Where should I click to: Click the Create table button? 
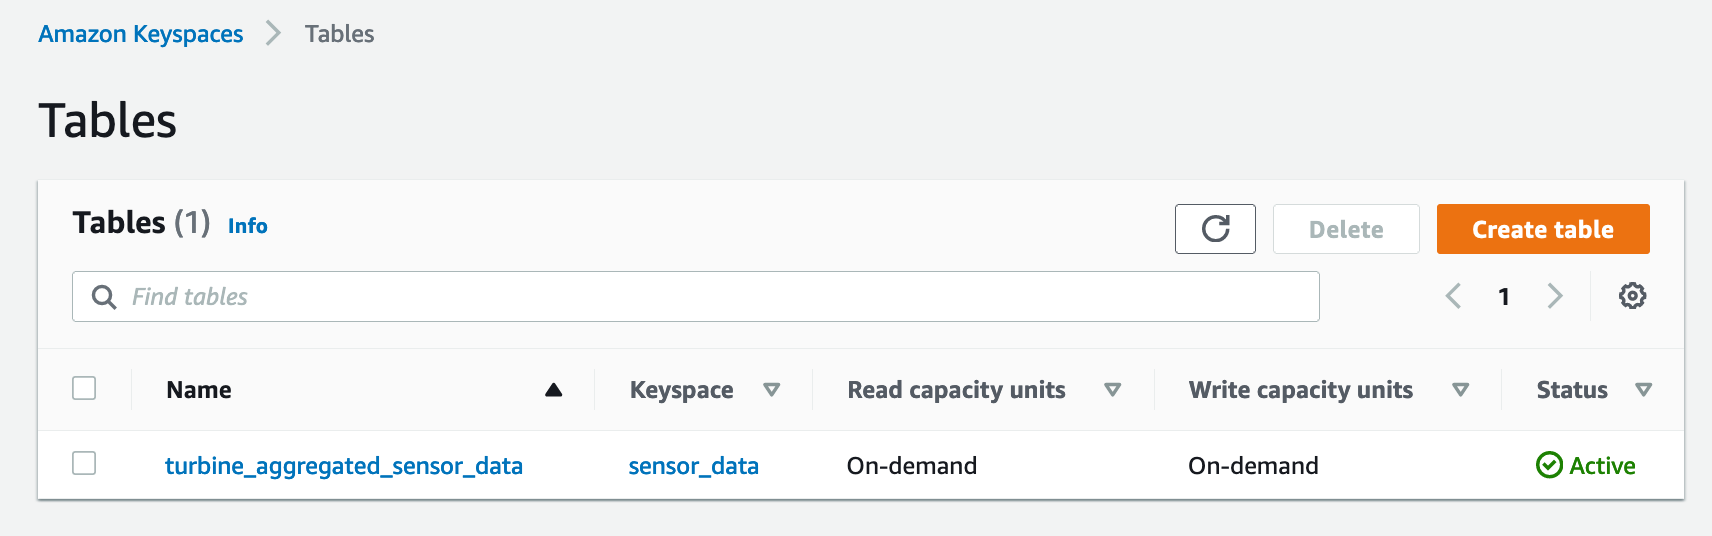[x=1542, y=229]
